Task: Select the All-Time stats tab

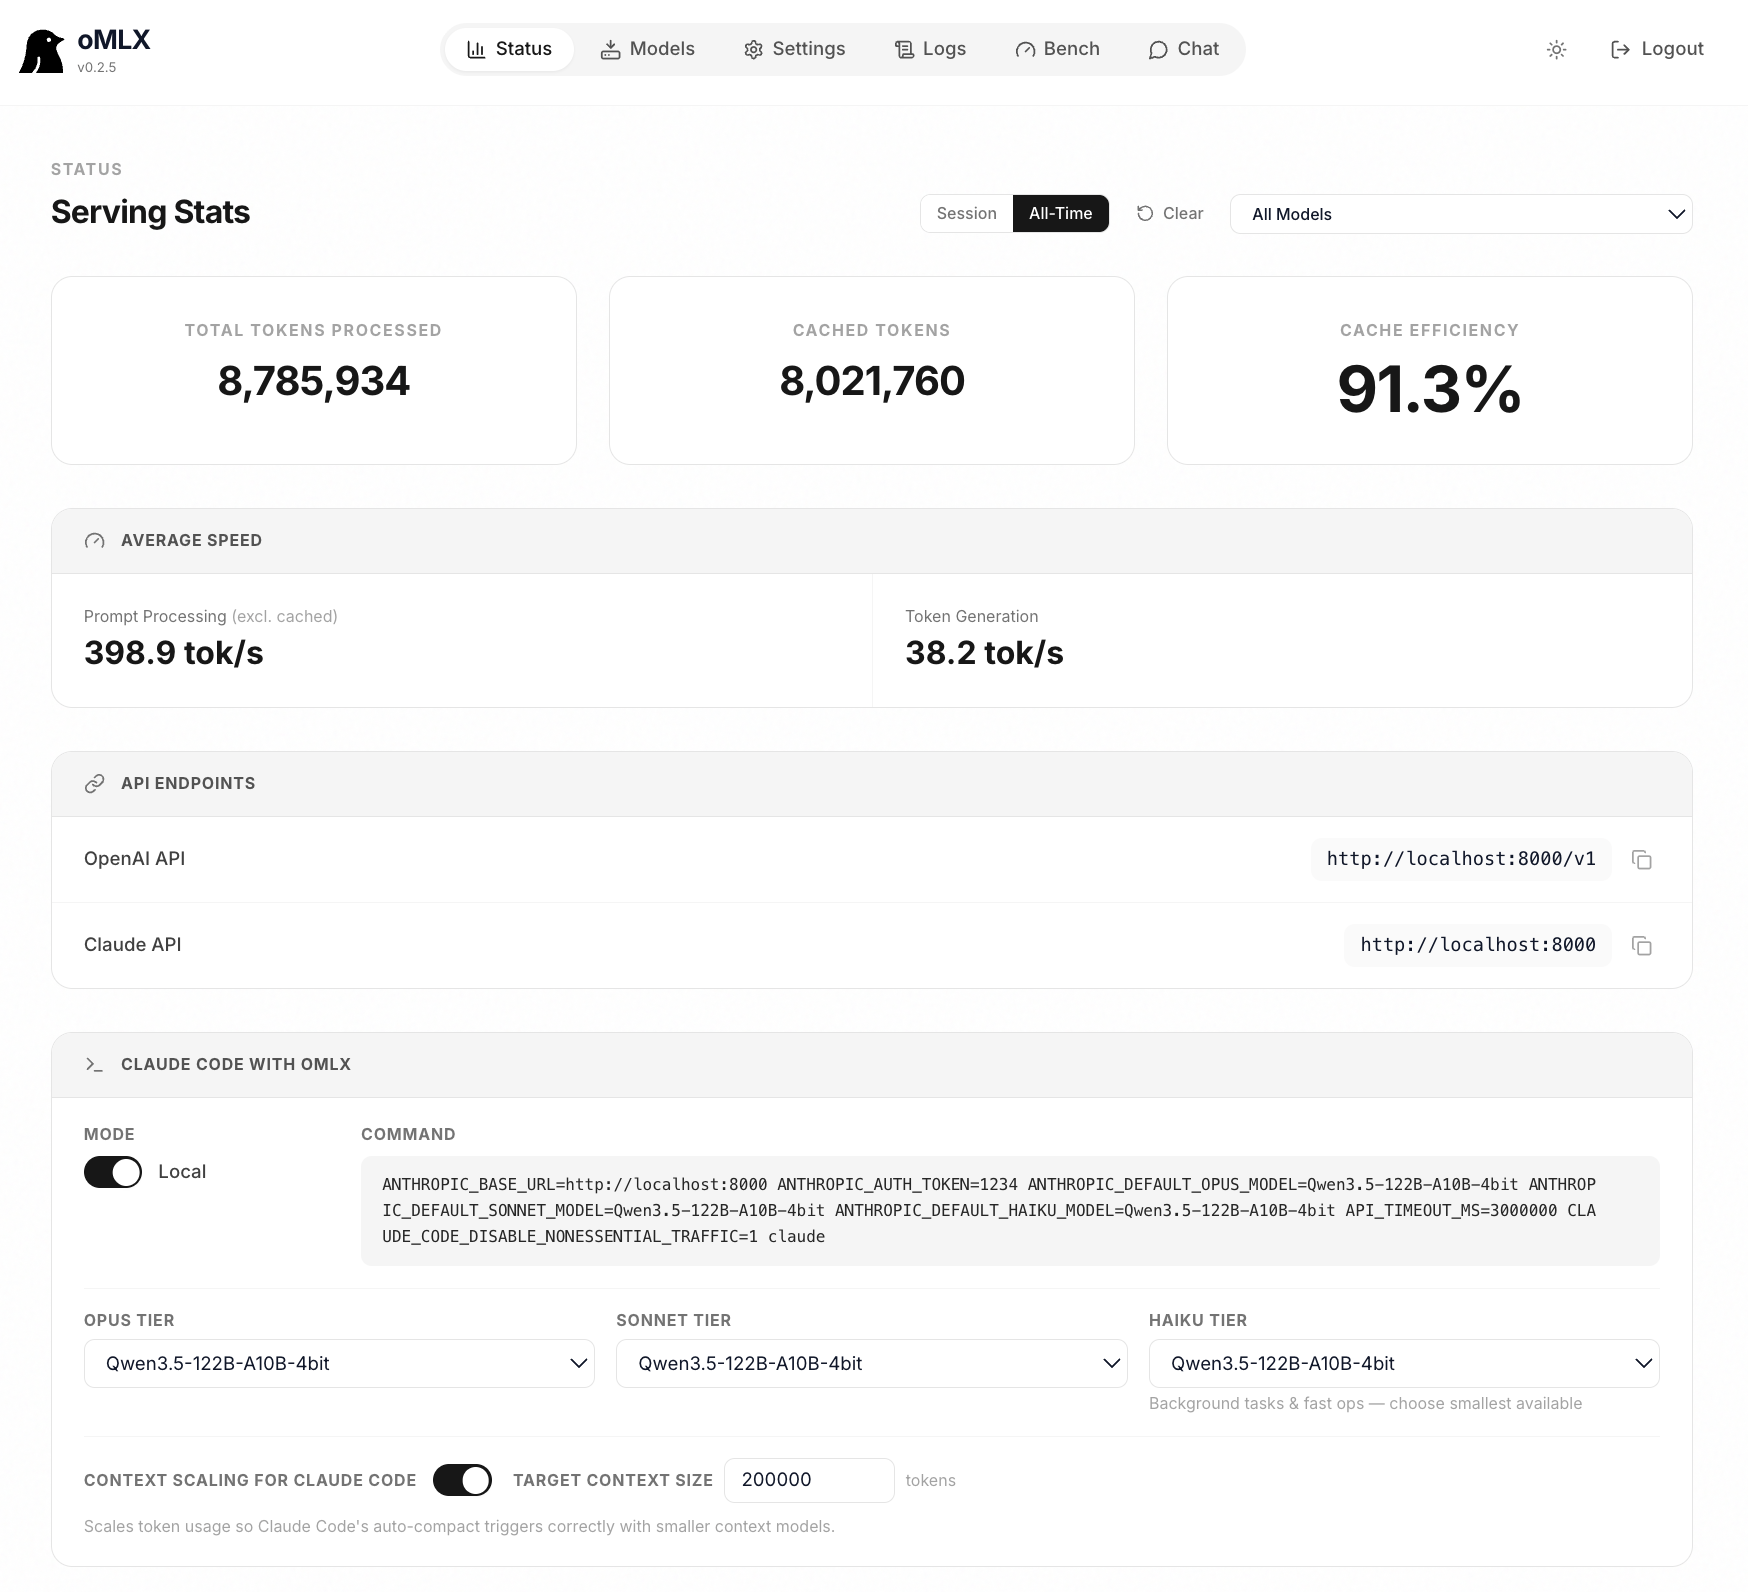Action: pyautogui.click(x=1060, y=213)
